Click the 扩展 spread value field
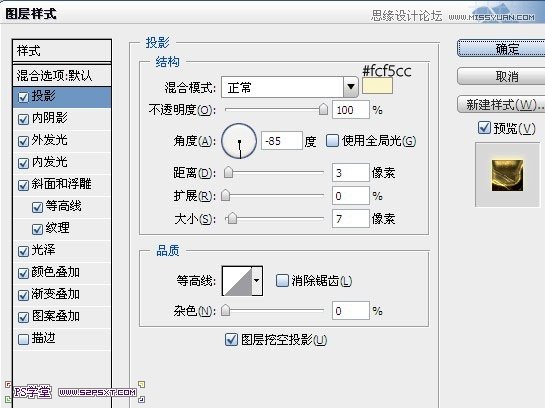The width and height of the screenshot is (545, 408). point(350,195)
